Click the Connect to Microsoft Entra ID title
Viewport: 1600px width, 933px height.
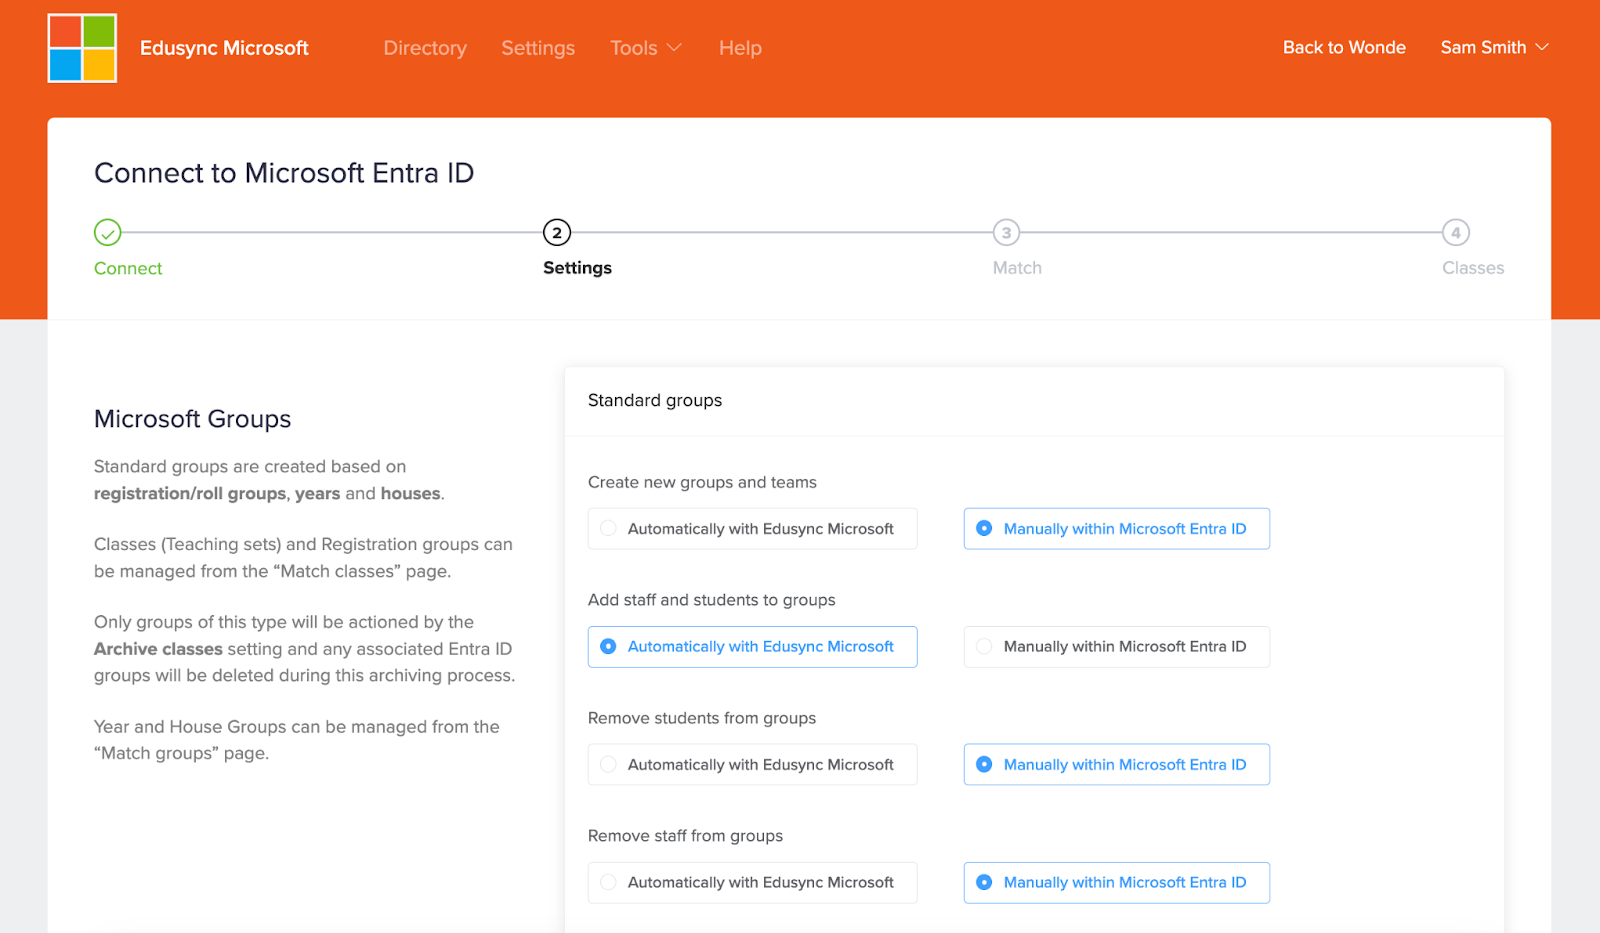(x=284, y=173)
